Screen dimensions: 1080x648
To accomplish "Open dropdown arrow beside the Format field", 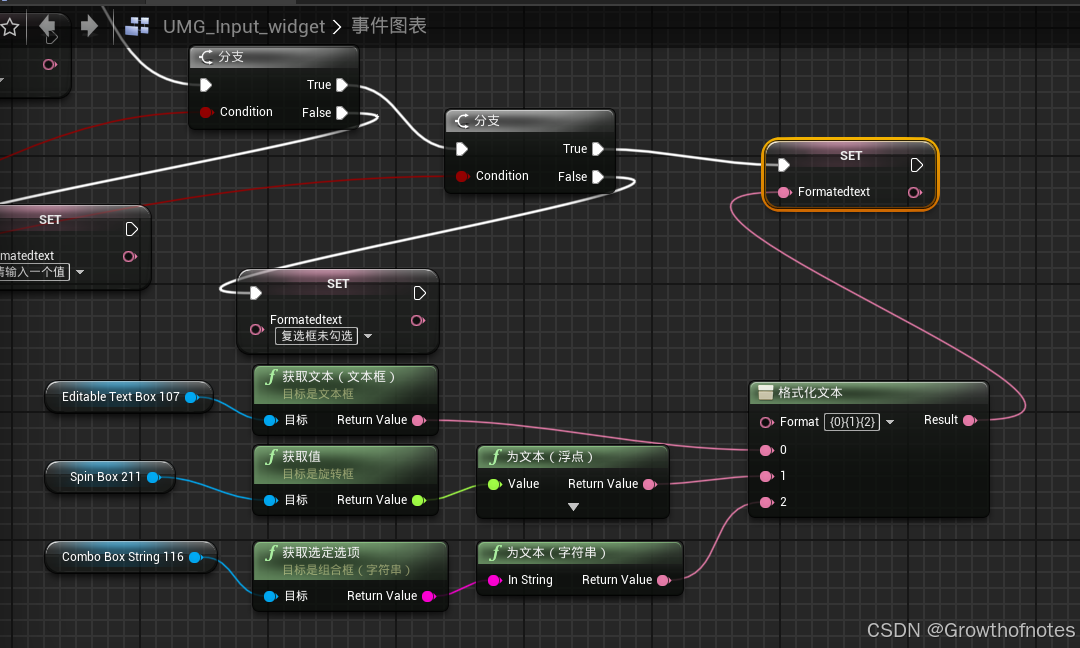I will pyautogui.click(x=890, y=422).
